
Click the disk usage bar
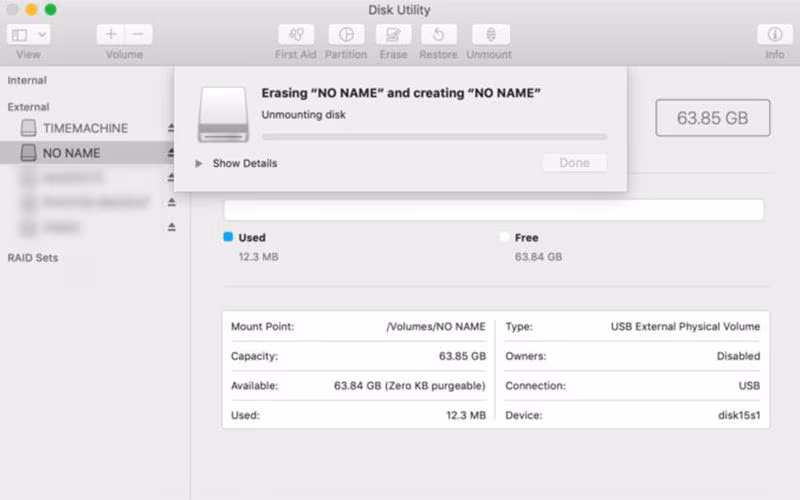pos(493,210)
